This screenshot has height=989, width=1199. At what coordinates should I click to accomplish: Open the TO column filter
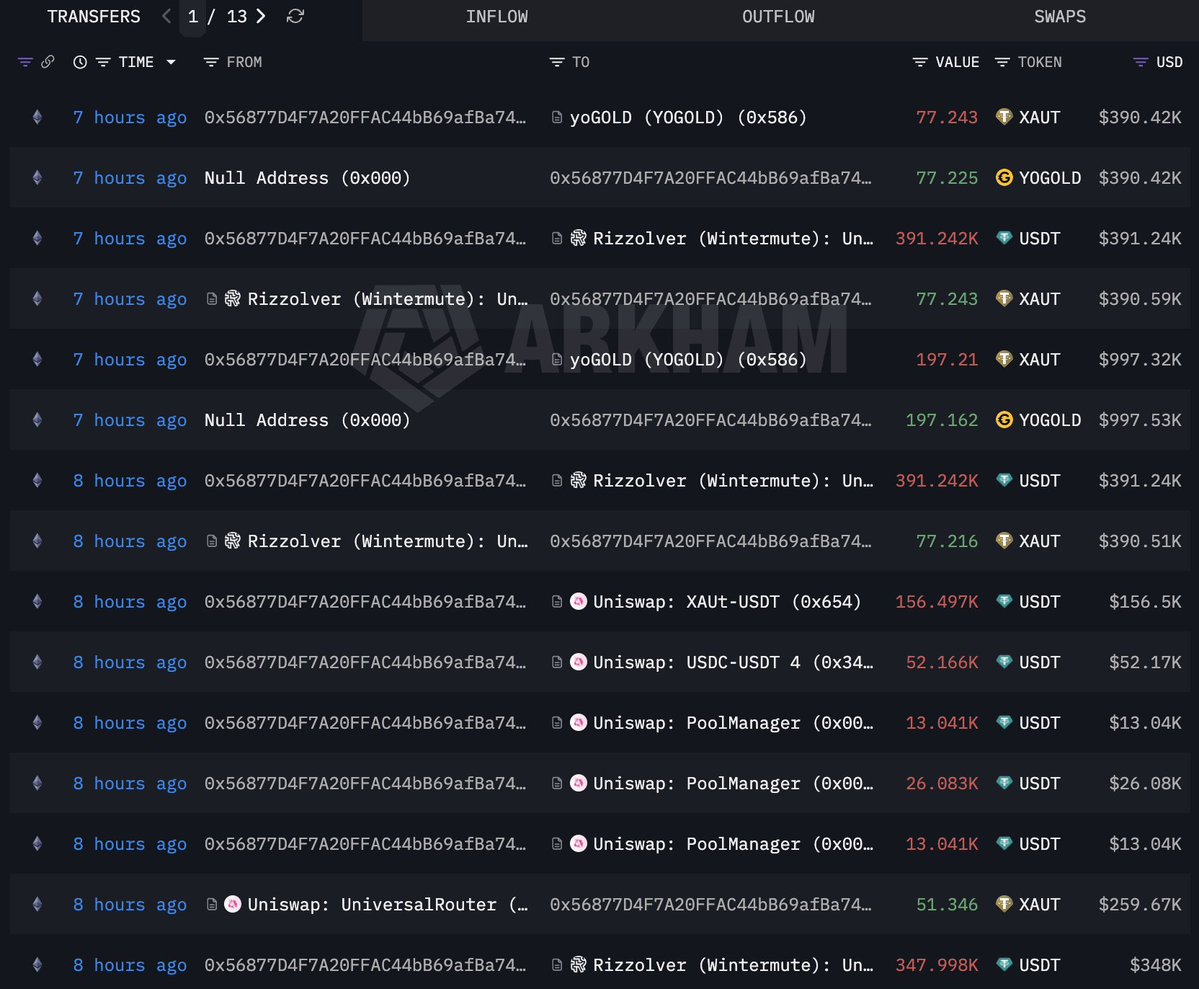(557, 62)
